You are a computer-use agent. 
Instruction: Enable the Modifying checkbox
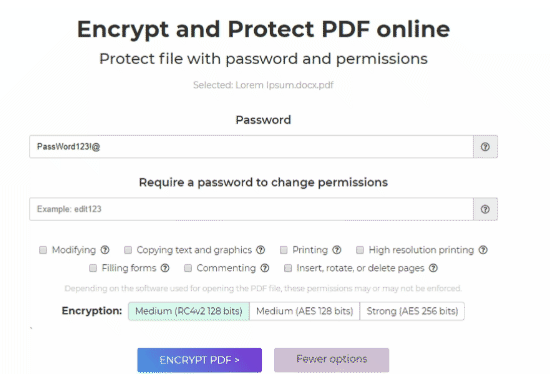43,250
